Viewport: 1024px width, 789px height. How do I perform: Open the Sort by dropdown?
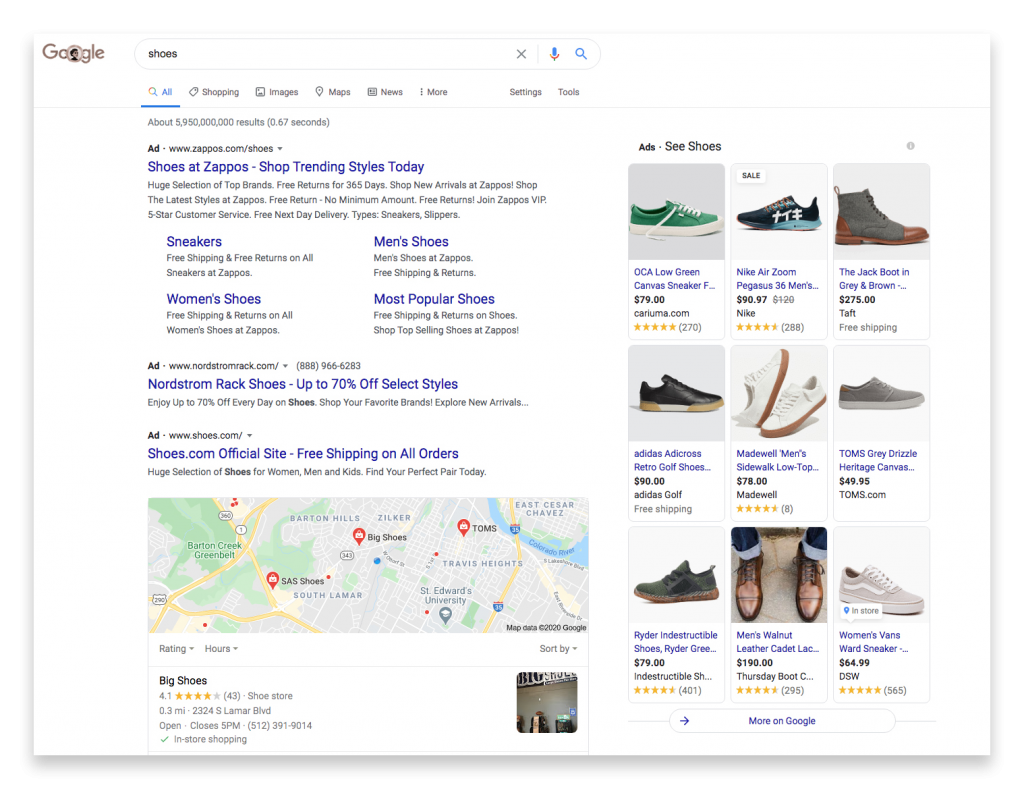[x=558, y=649]
